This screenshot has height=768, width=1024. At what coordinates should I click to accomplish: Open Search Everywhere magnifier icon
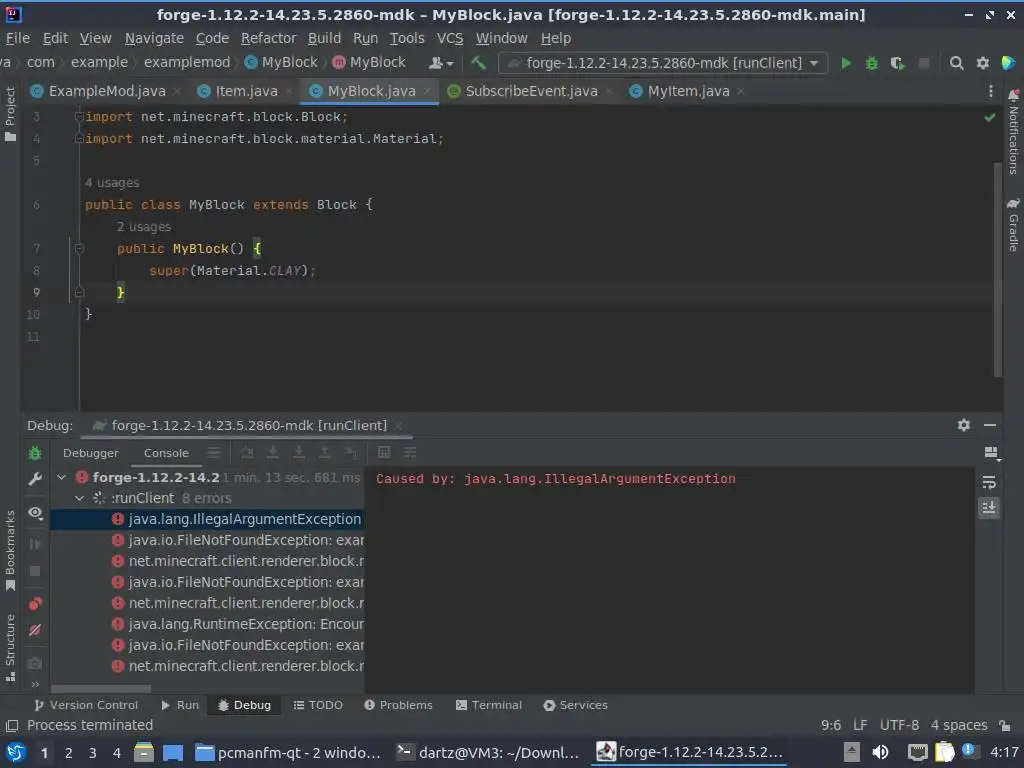(x=956, y=63)
